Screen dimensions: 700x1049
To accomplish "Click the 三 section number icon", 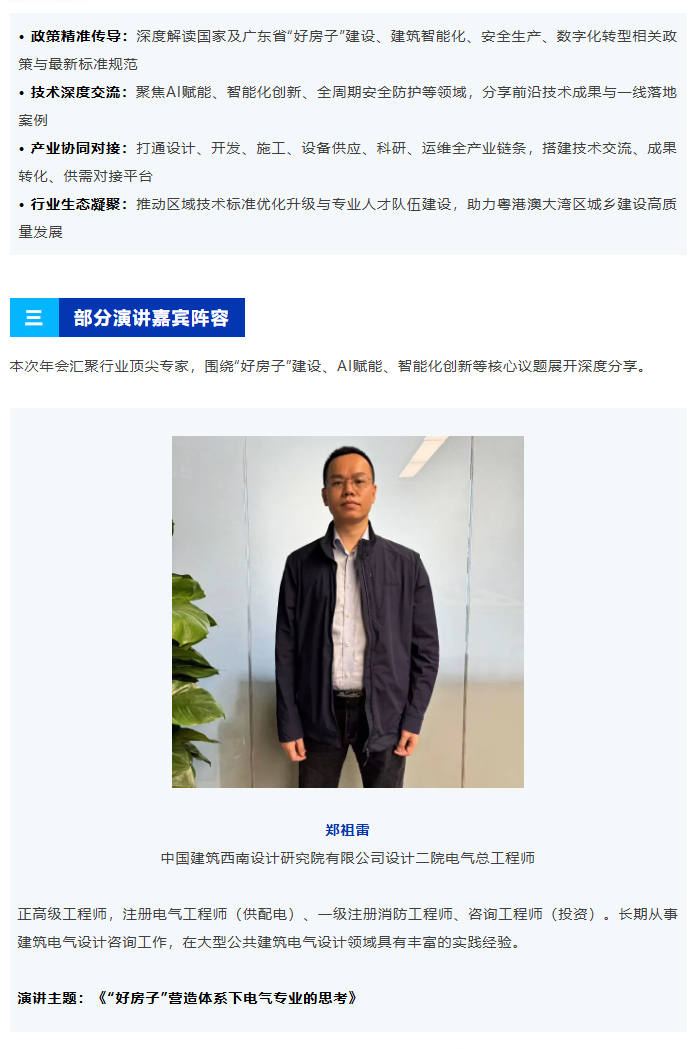I will point(34,317).
